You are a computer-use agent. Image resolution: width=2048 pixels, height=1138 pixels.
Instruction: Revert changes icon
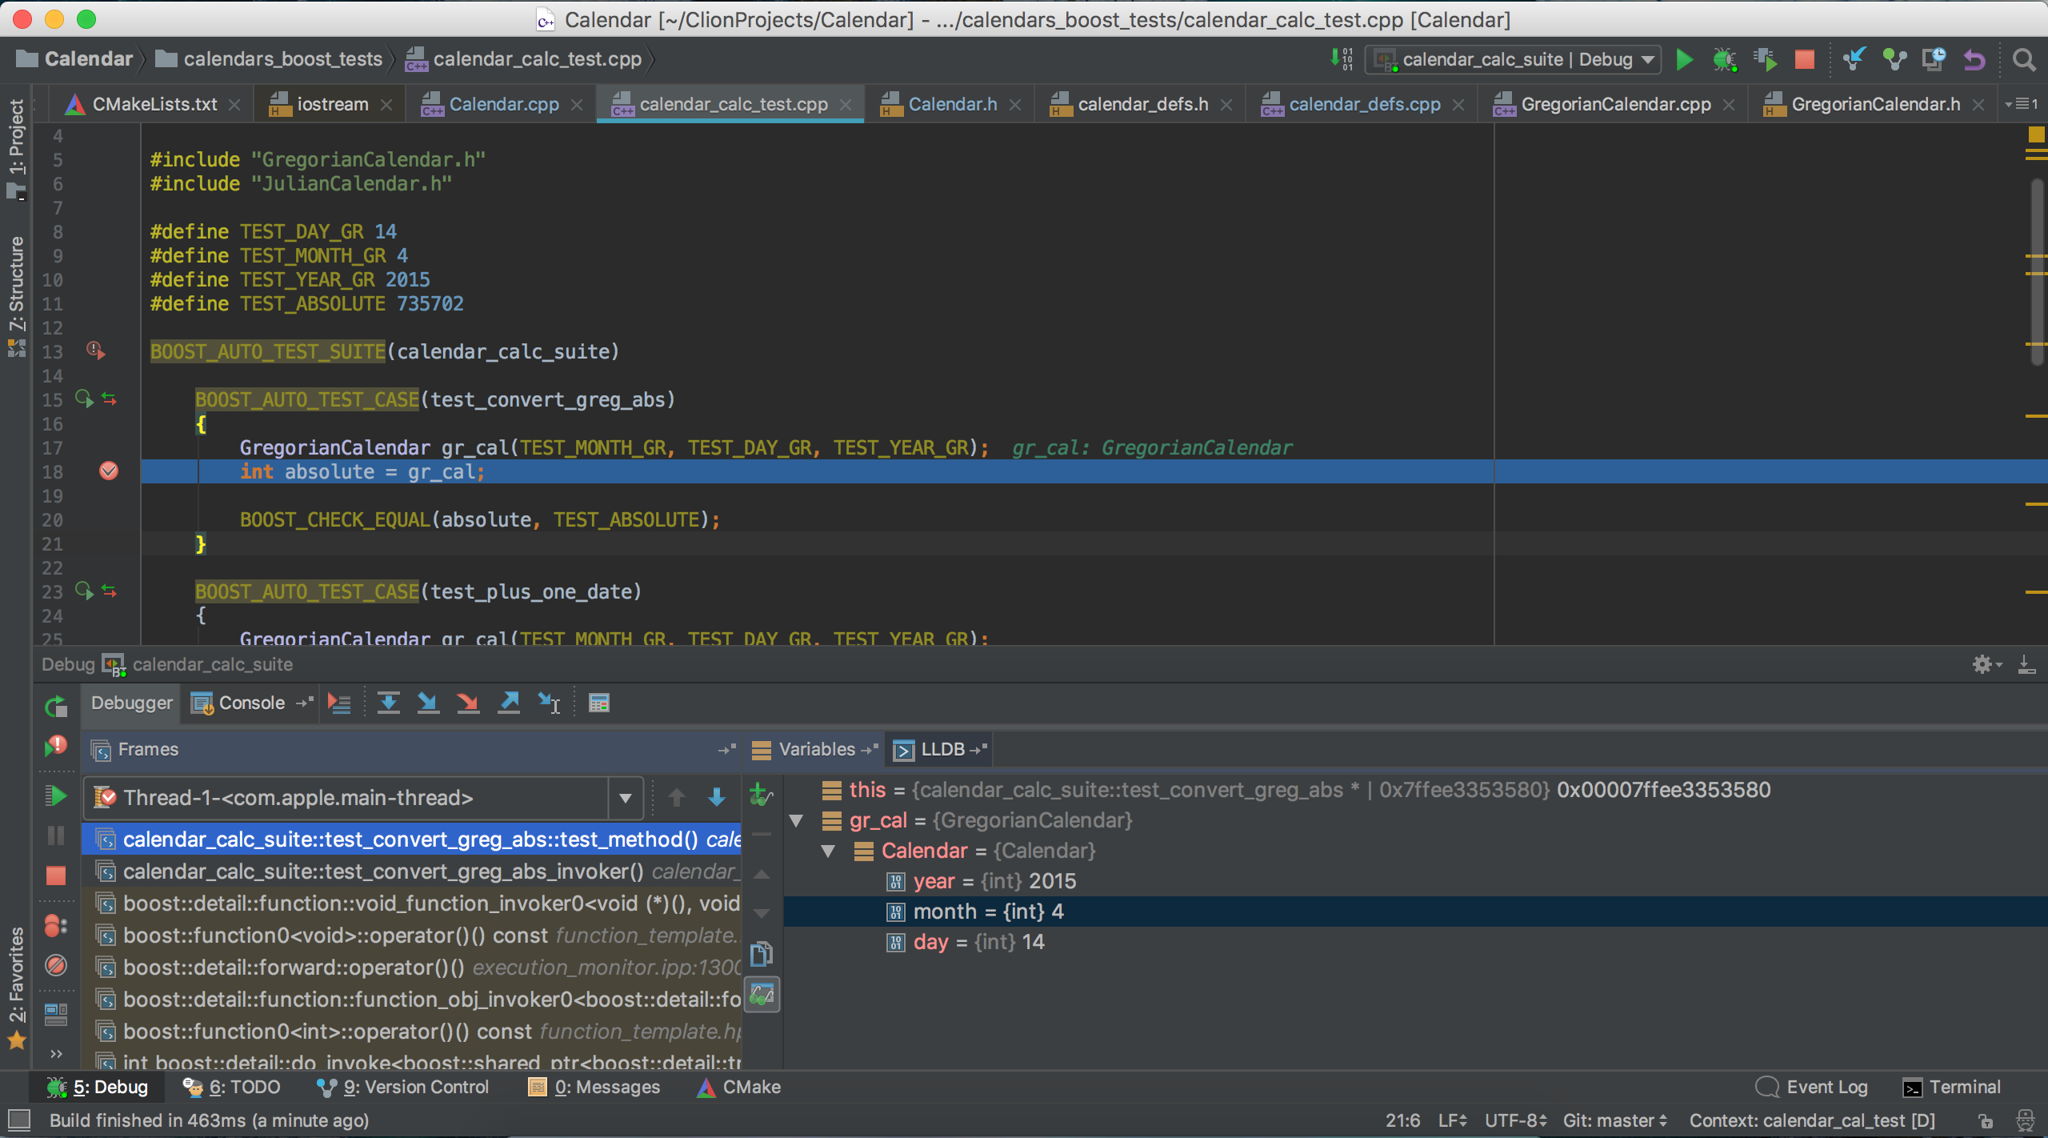[x=1974, y=60]
